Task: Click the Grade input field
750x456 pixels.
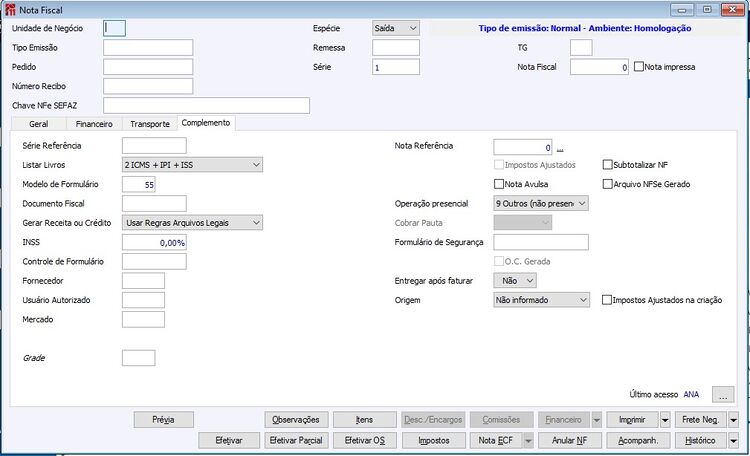Action: [139, 358]
